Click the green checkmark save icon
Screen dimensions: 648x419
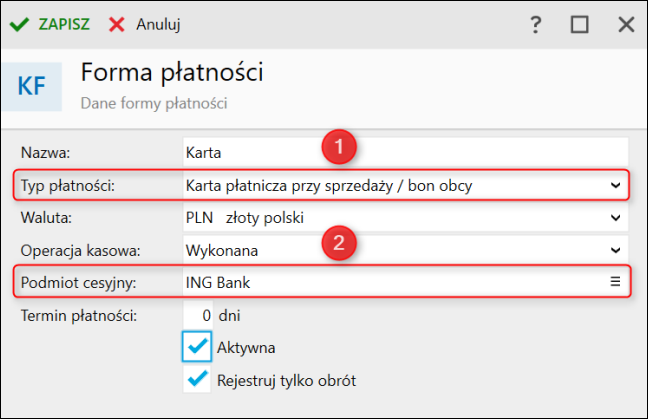click(x=19, y=24)
